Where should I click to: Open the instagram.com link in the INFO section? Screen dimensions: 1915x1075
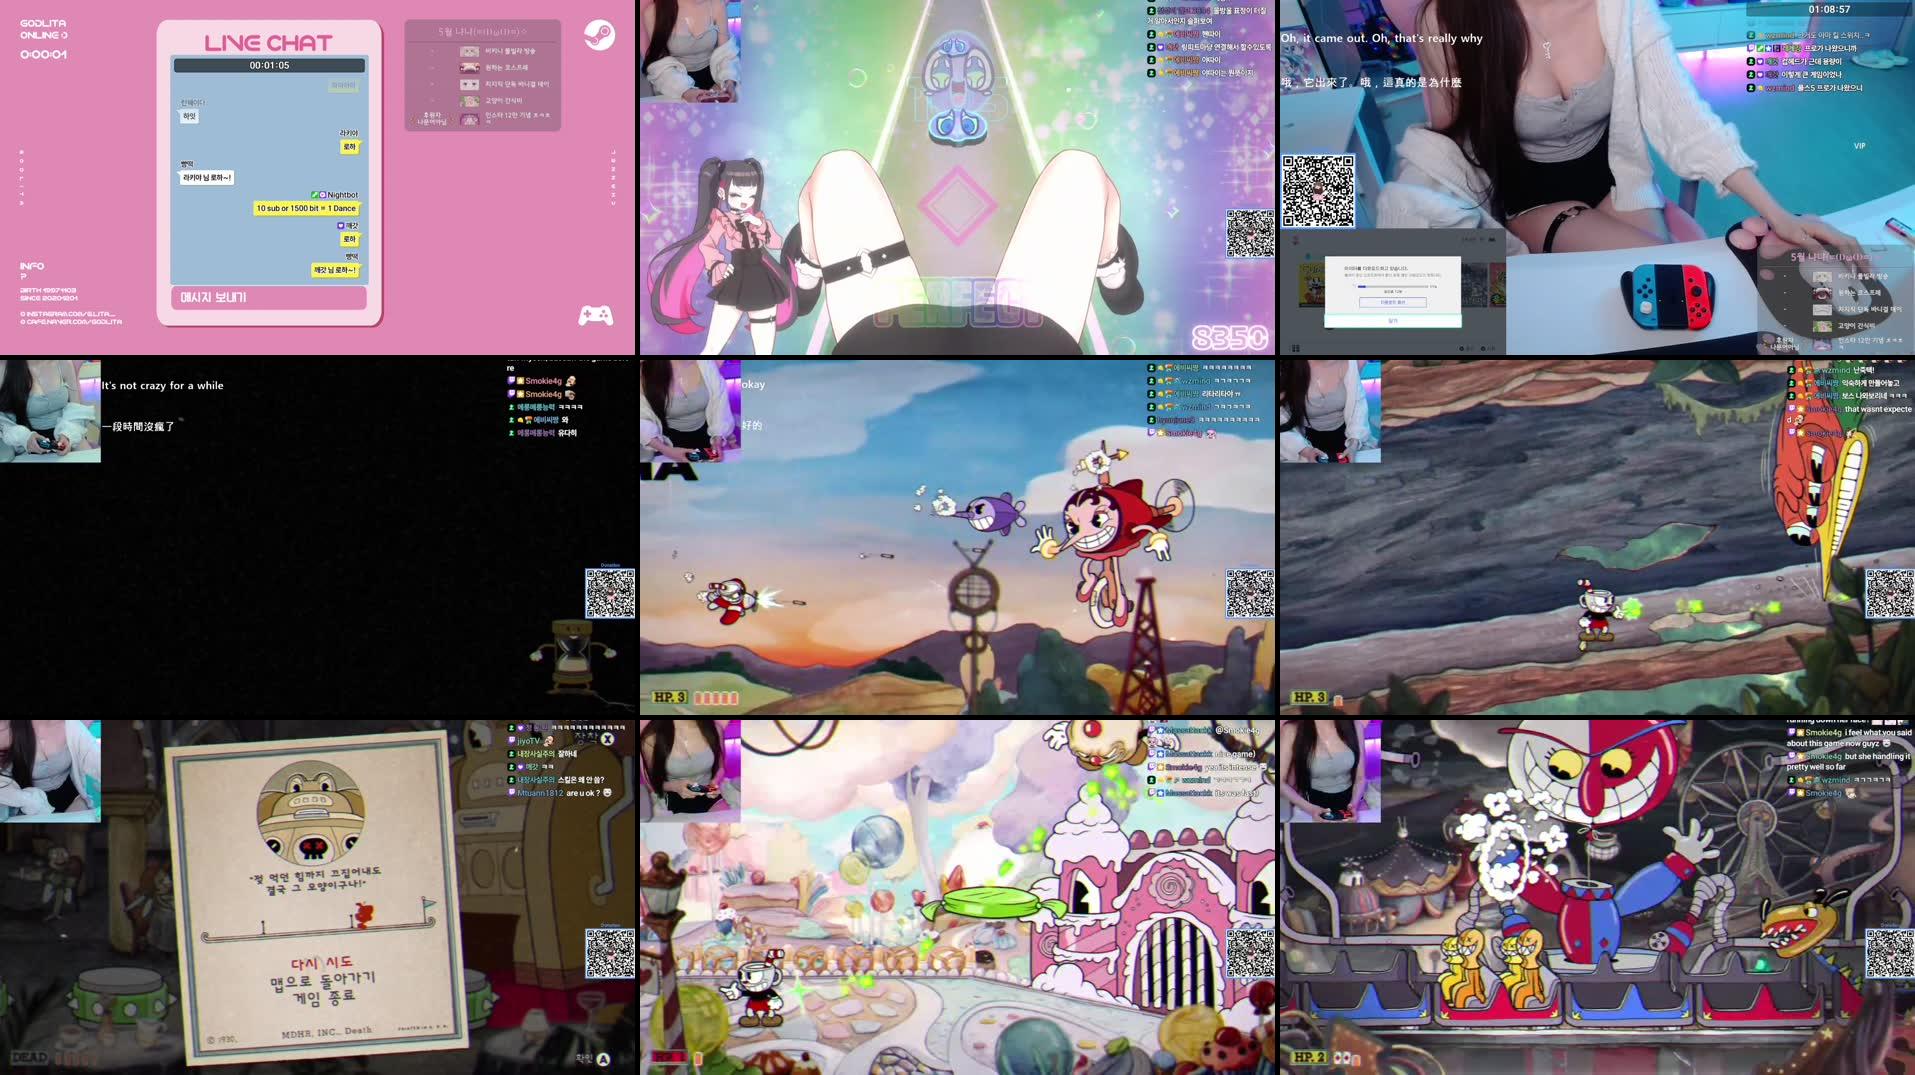[68, 313]
